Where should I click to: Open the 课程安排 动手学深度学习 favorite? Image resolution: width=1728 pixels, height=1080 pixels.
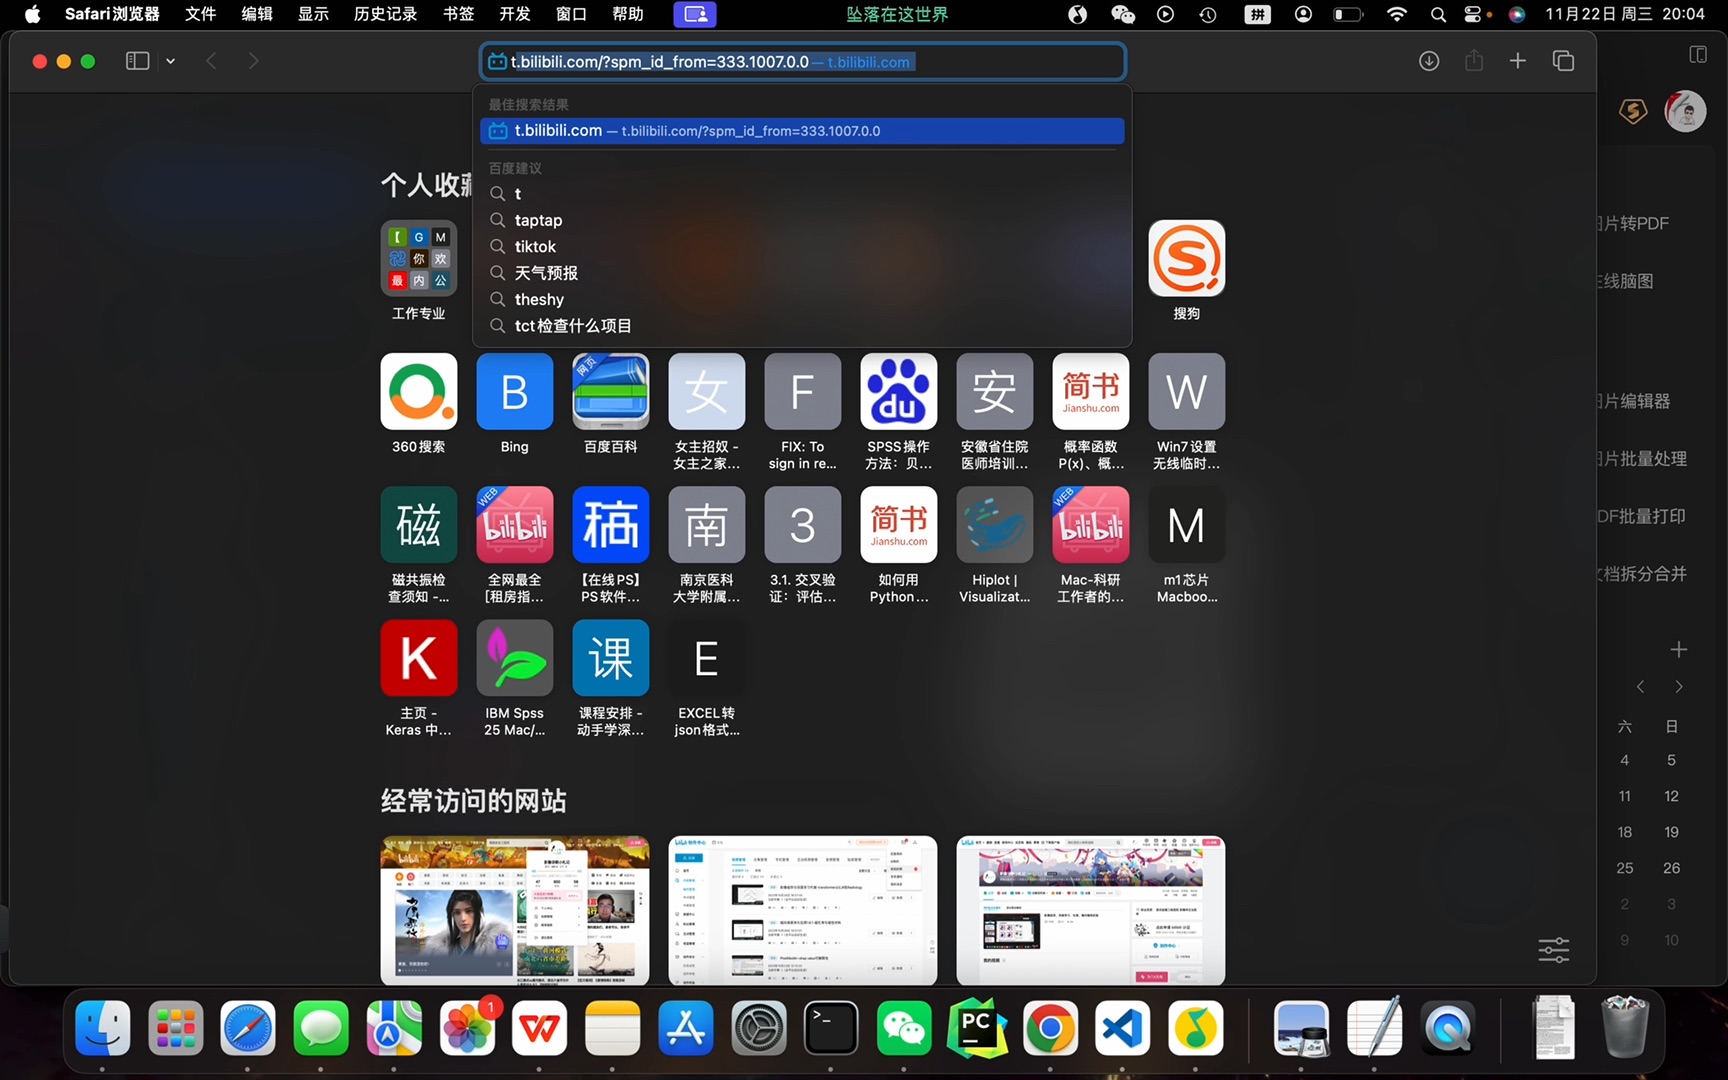[611, 658]
